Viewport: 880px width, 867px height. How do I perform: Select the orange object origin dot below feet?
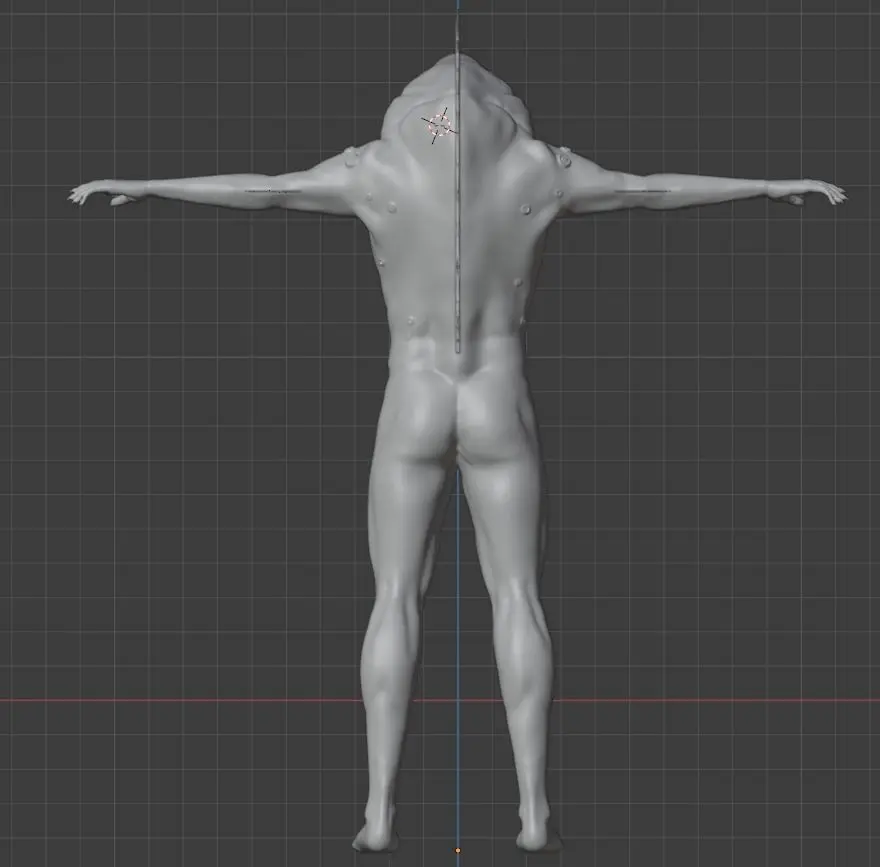coord(458,851)
